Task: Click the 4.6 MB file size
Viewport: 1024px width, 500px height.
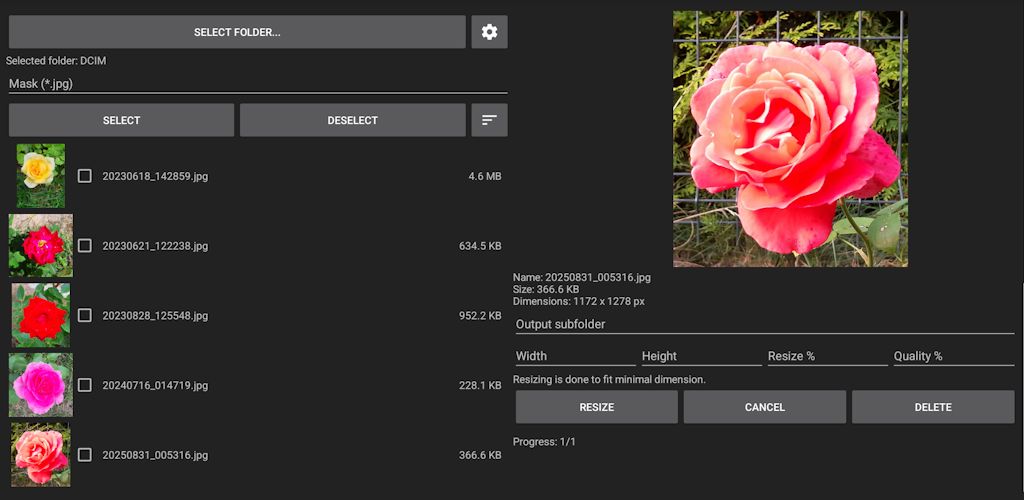Action: click(x=485, y=176)
